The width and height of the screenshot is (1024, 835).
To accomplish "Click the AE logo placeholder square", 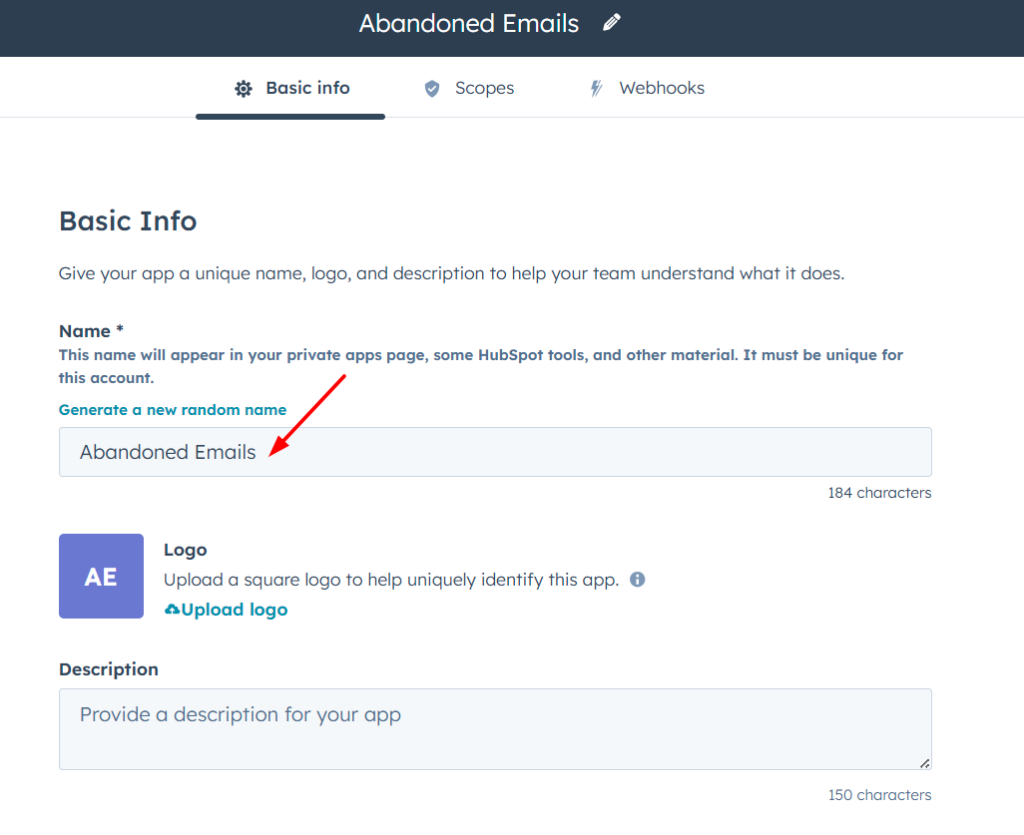I will point(100,576).
